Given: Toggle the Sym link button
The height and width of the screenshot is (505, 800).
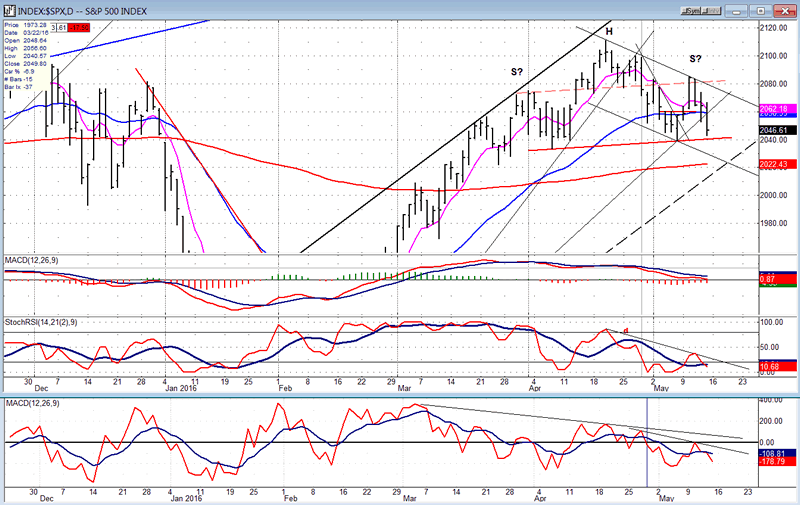Looking at the screenshot, I should pos(691,9).
